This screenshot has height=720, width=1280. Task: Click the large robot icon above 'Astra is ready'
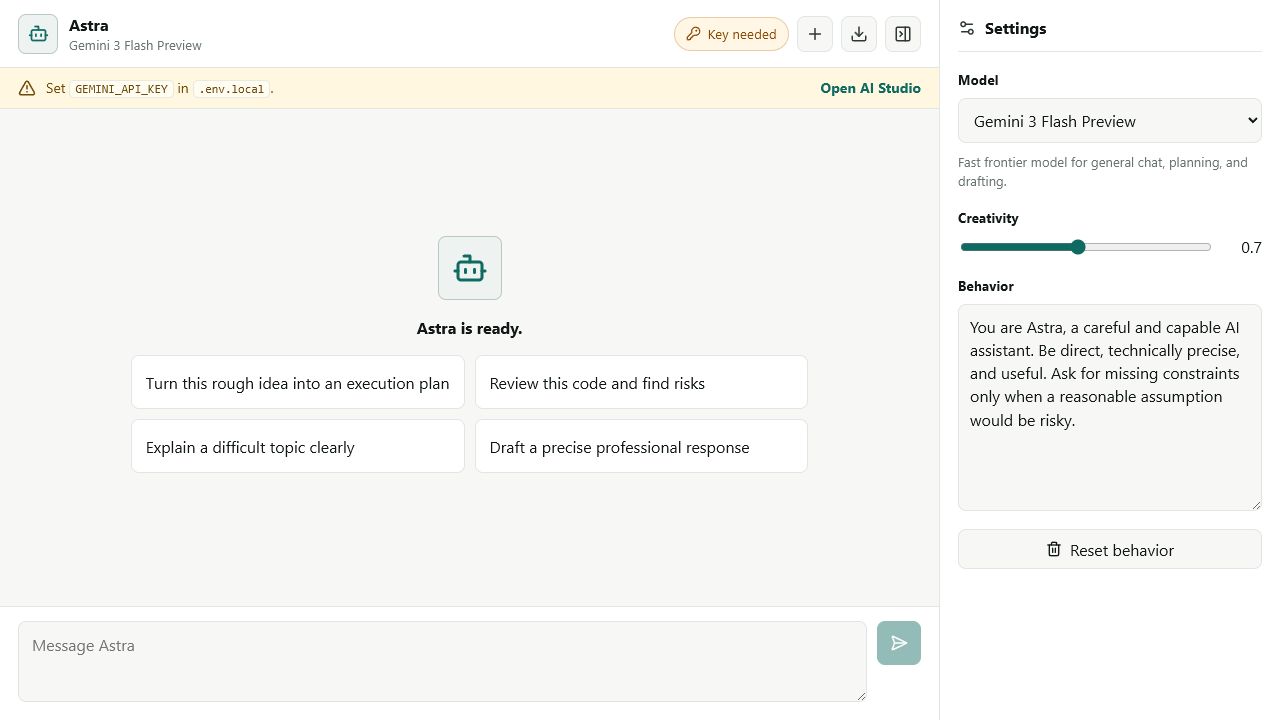tap(470, 268)
